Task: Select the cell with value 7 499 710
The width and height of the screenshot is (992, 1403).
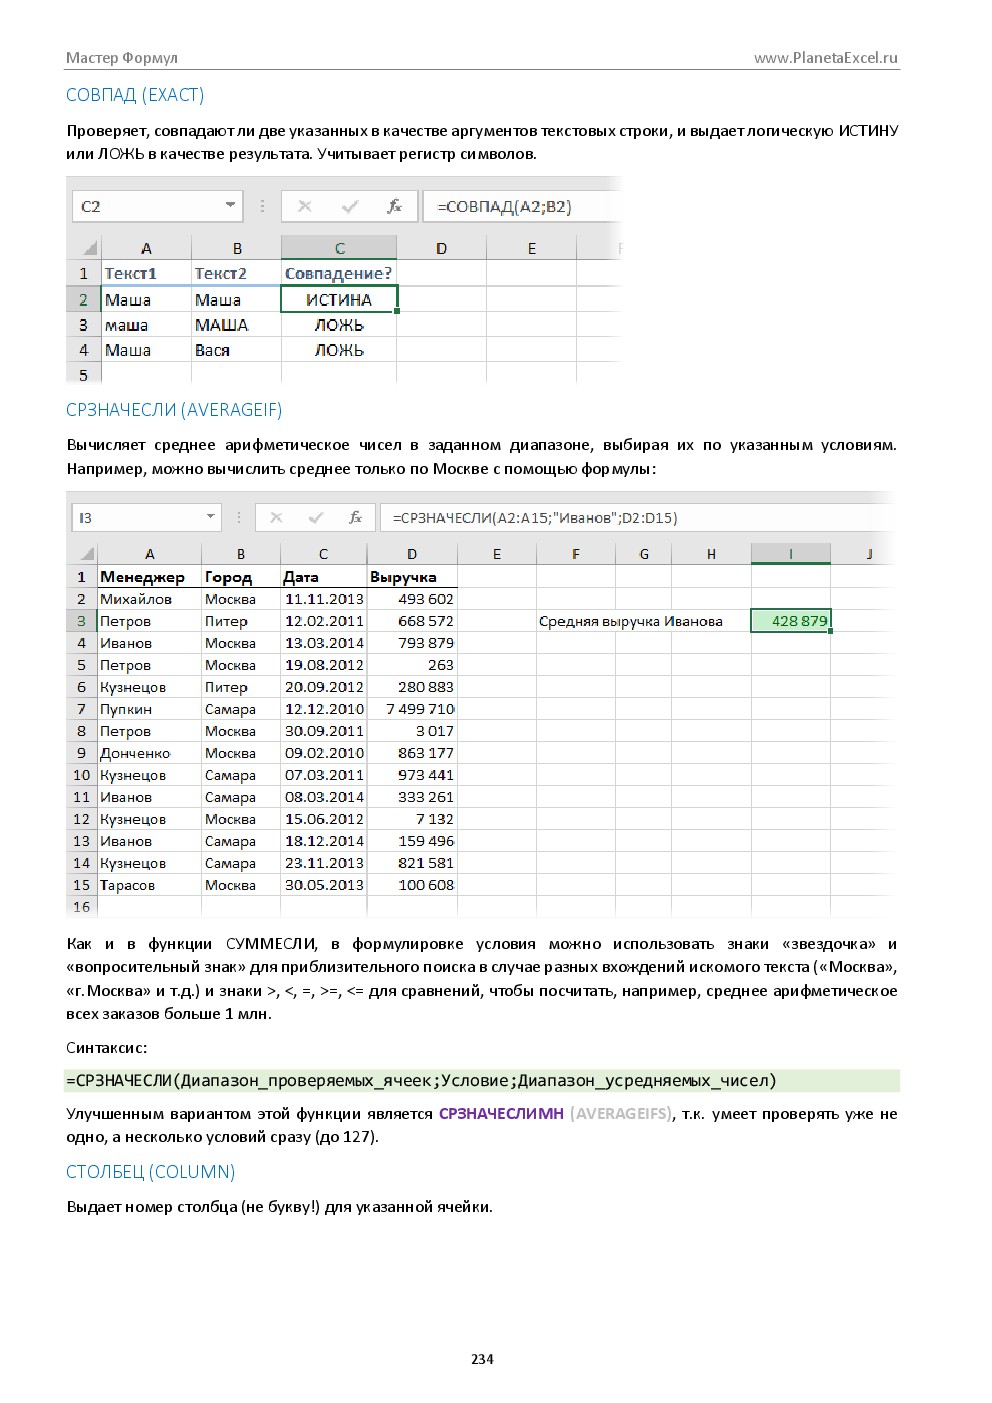Action: coord(412,709)
